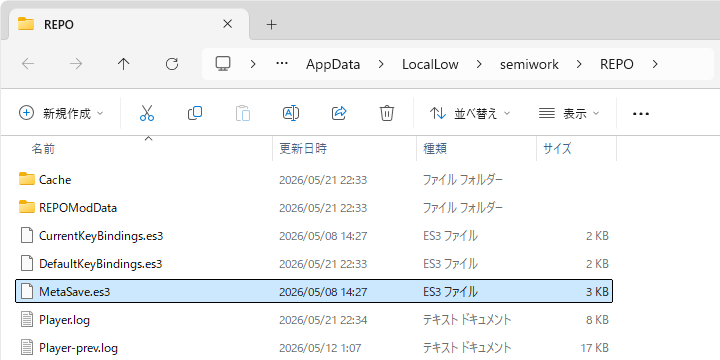Select the Cache folder name
This screenshot has width=720, height=360.
tap(55, 180)
